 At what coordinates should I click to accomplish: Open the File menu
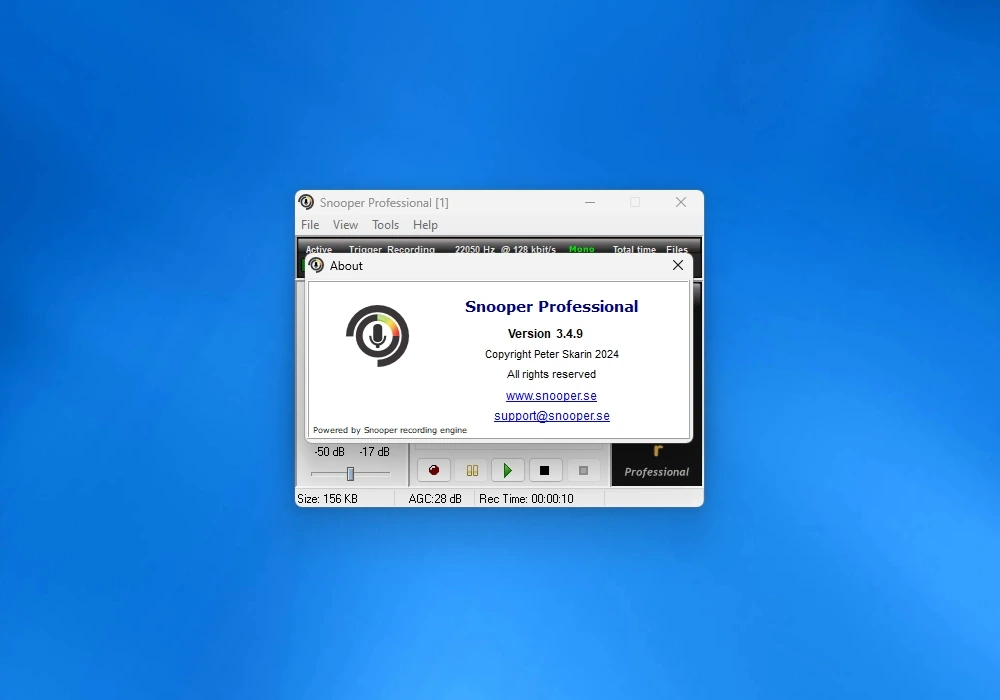(x=310, y=225)
